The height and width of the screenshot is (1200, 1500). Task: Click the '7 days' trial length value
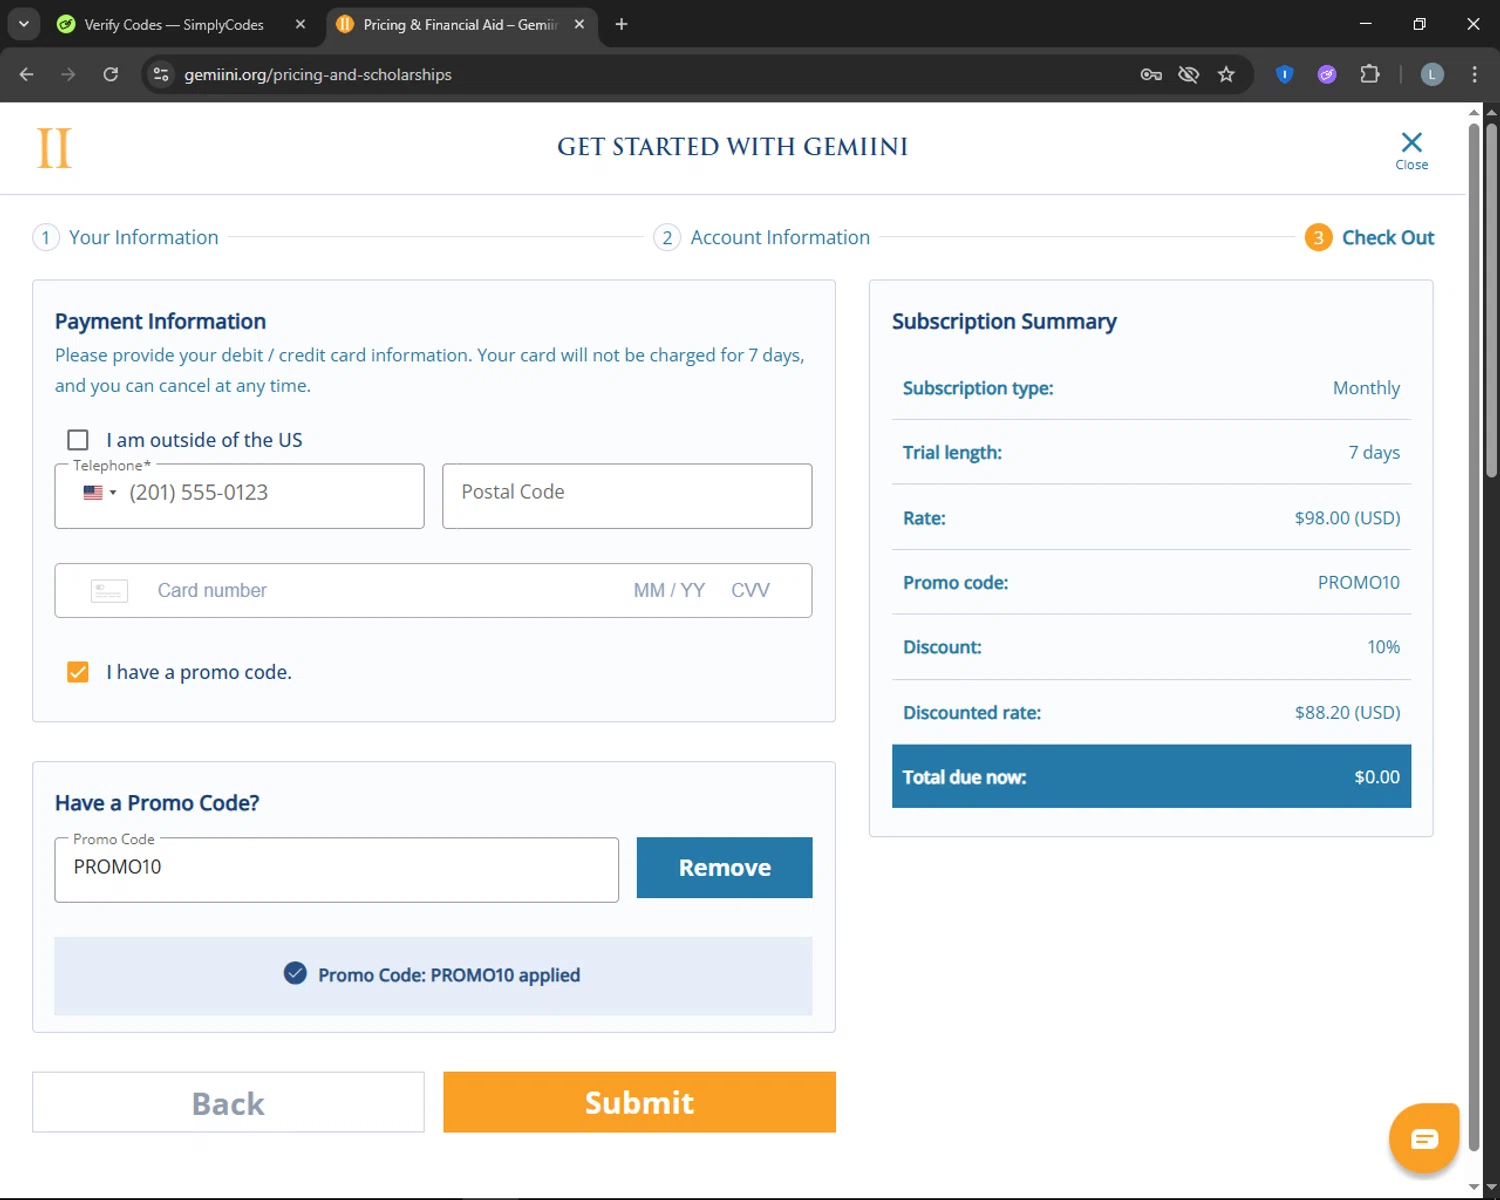tap(1374, 453)
